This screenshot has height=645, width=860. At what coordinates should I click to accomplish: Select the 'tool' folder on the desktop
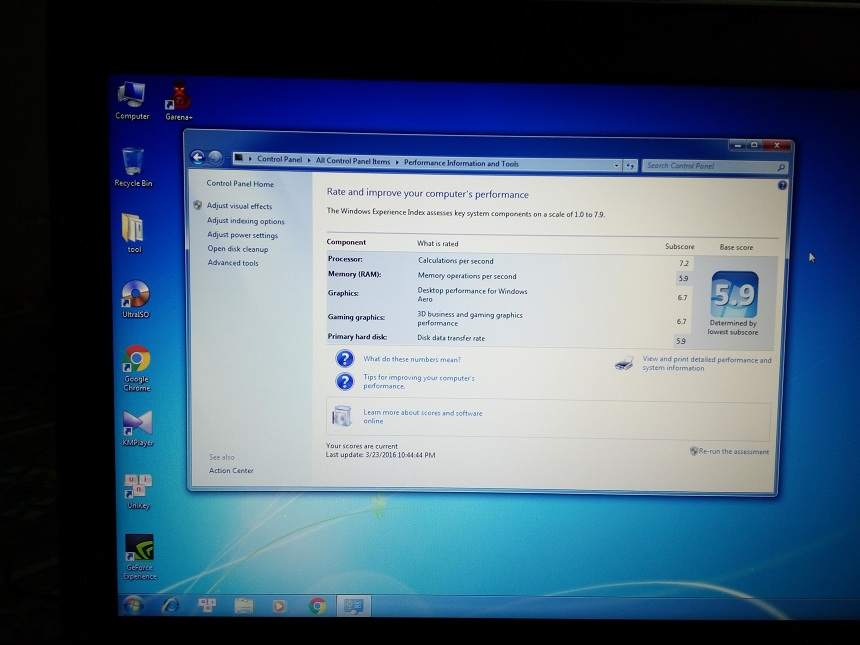(133, 233)
